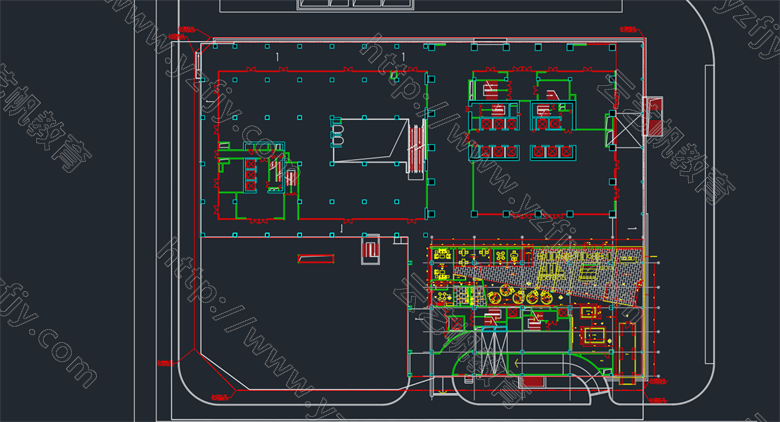Click the white crossed-square shaft near the right wall
The image size is (780, 422).
click(628, 130)
